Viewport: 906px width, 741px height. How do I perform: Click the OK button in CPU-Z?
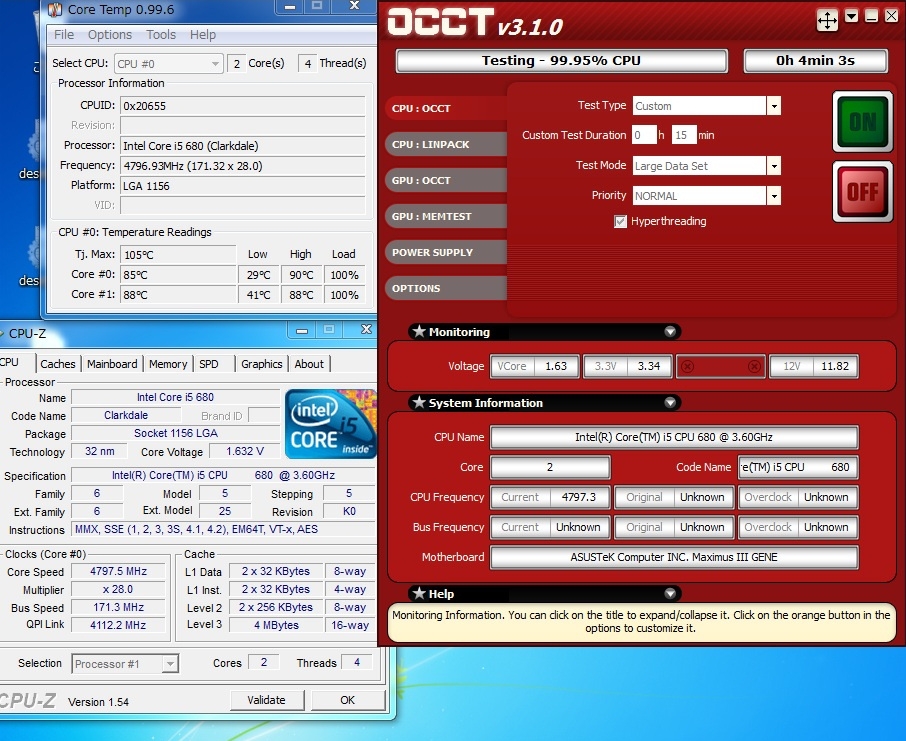pos(348,701)
